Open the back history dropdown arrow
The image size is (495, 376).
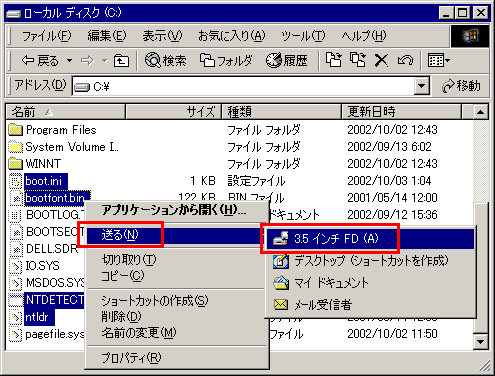click(69, 61)
